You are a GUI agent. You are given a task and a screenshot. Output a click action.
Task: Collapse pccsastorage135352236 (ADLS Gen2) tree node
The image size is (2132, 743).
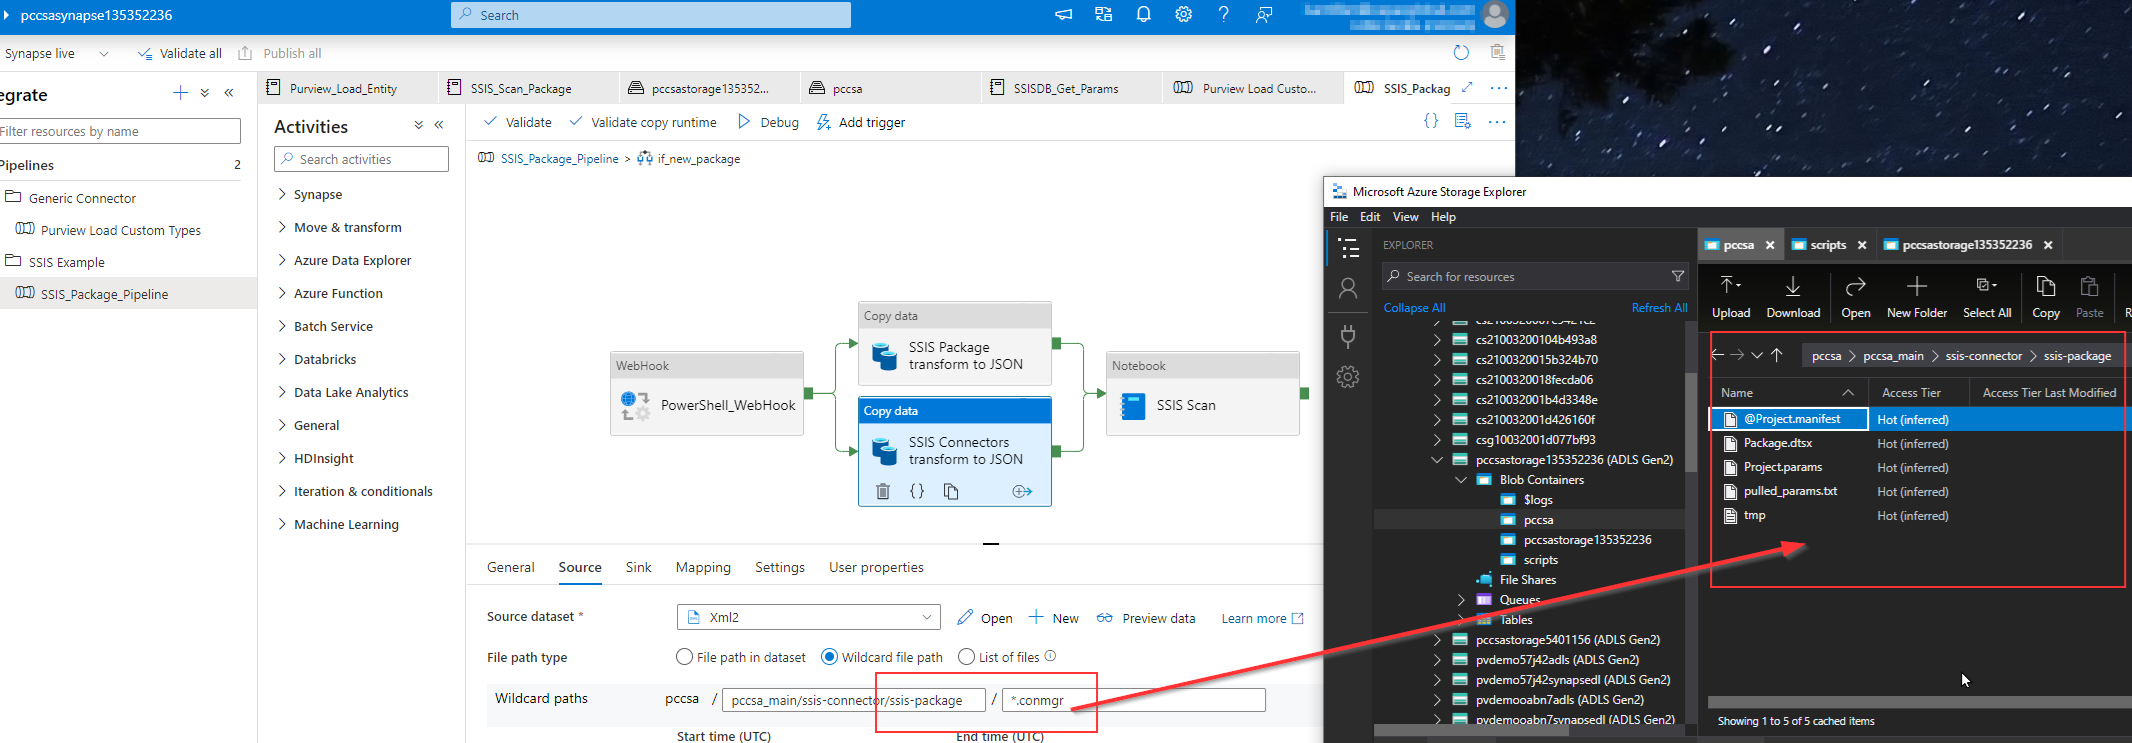point(1437,460)
